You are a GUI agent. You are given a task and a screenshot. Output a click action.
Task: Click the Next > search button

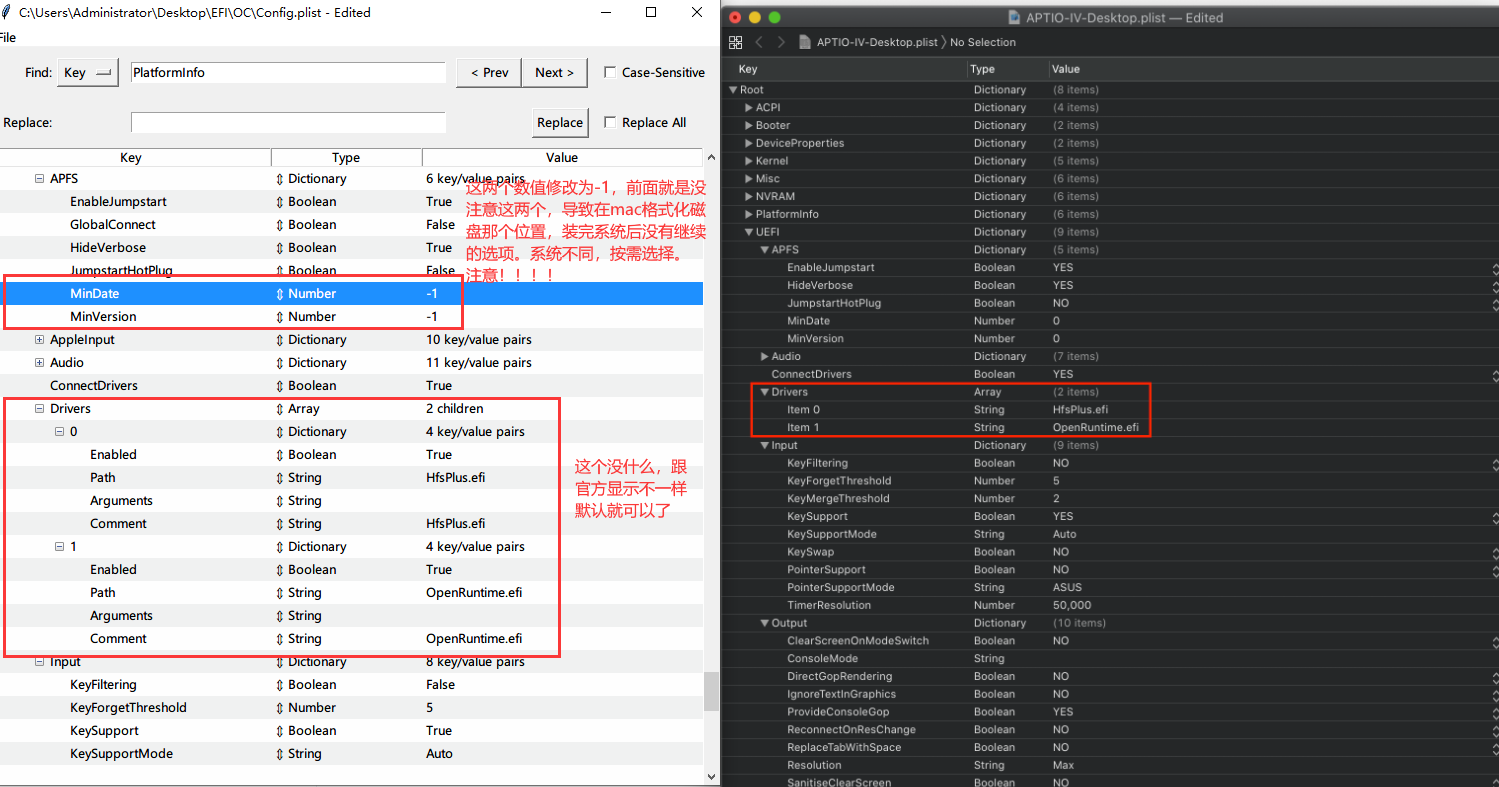point(554,73)
